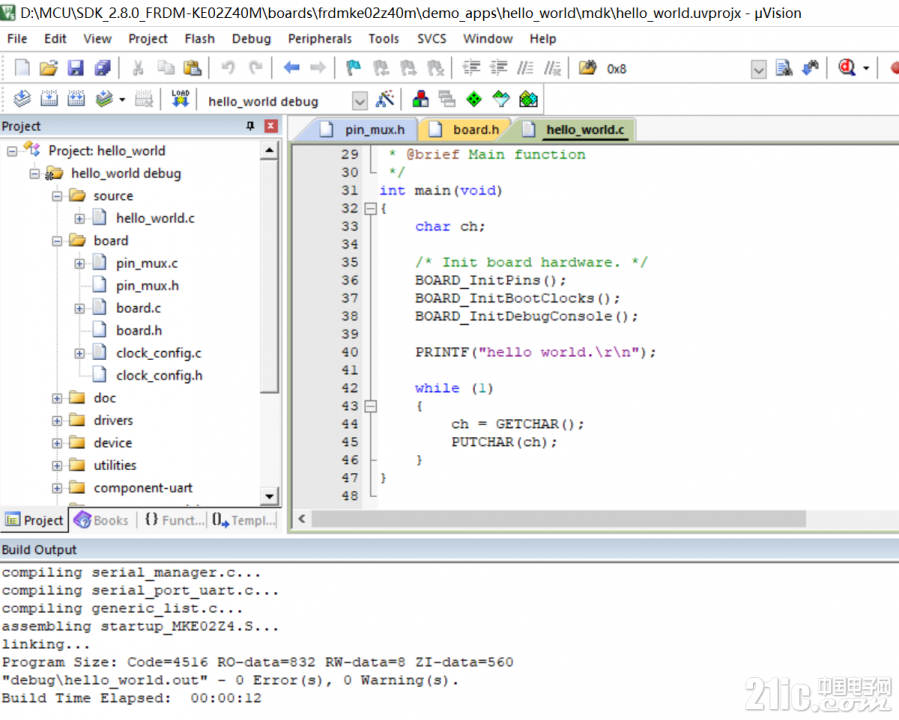Collapse the board folder node
899x720 pixels.
[57, 241]
